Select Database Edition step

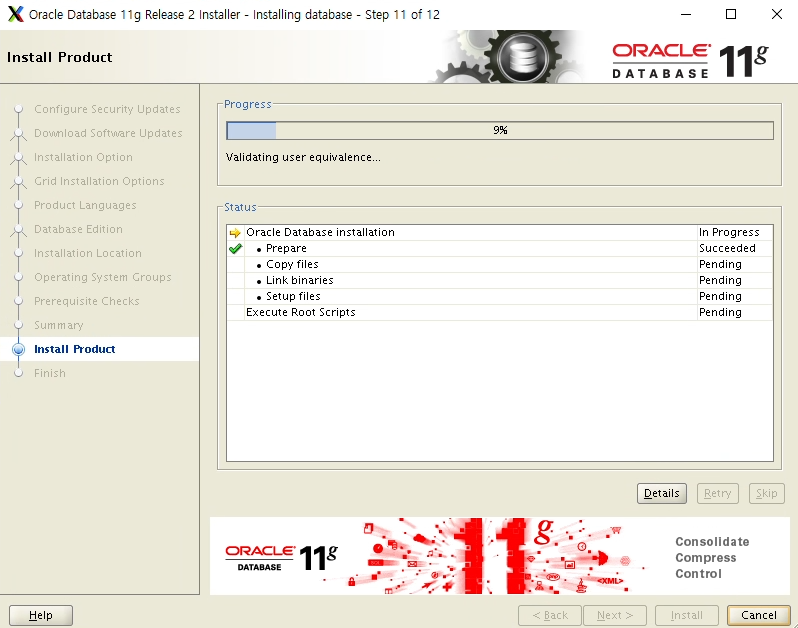(x=78, y=229)
